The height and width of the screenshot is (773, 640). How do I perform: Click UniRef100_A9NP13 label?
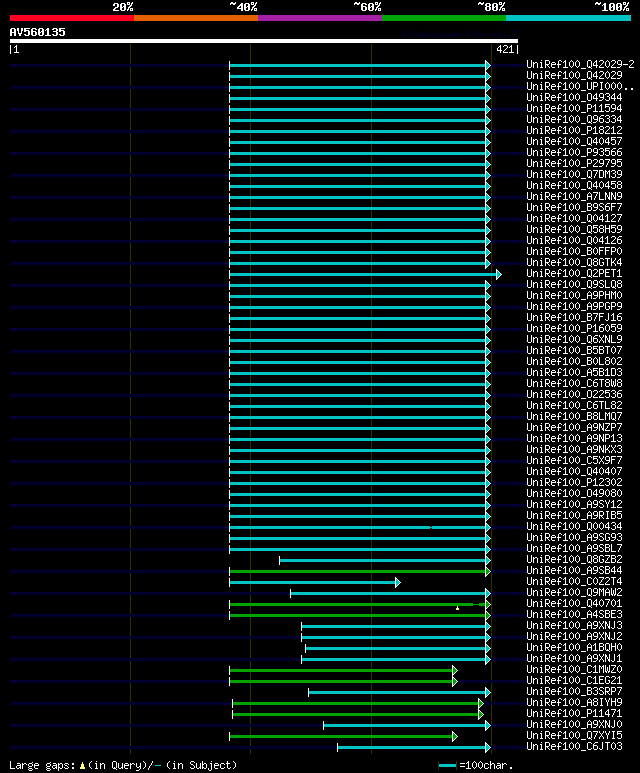tap(574, 438)
